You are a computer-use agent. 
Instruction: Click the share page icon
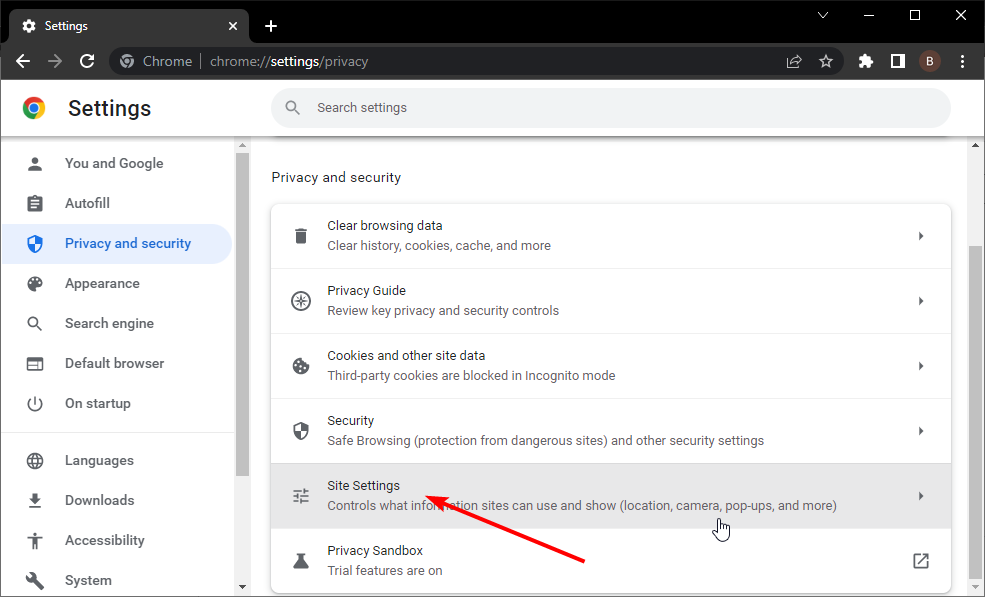(x=794, y=61)
